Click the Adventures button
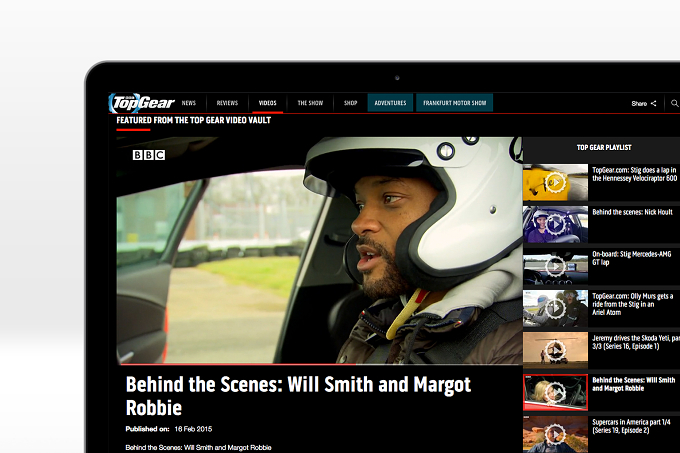 tap(390, 103)
